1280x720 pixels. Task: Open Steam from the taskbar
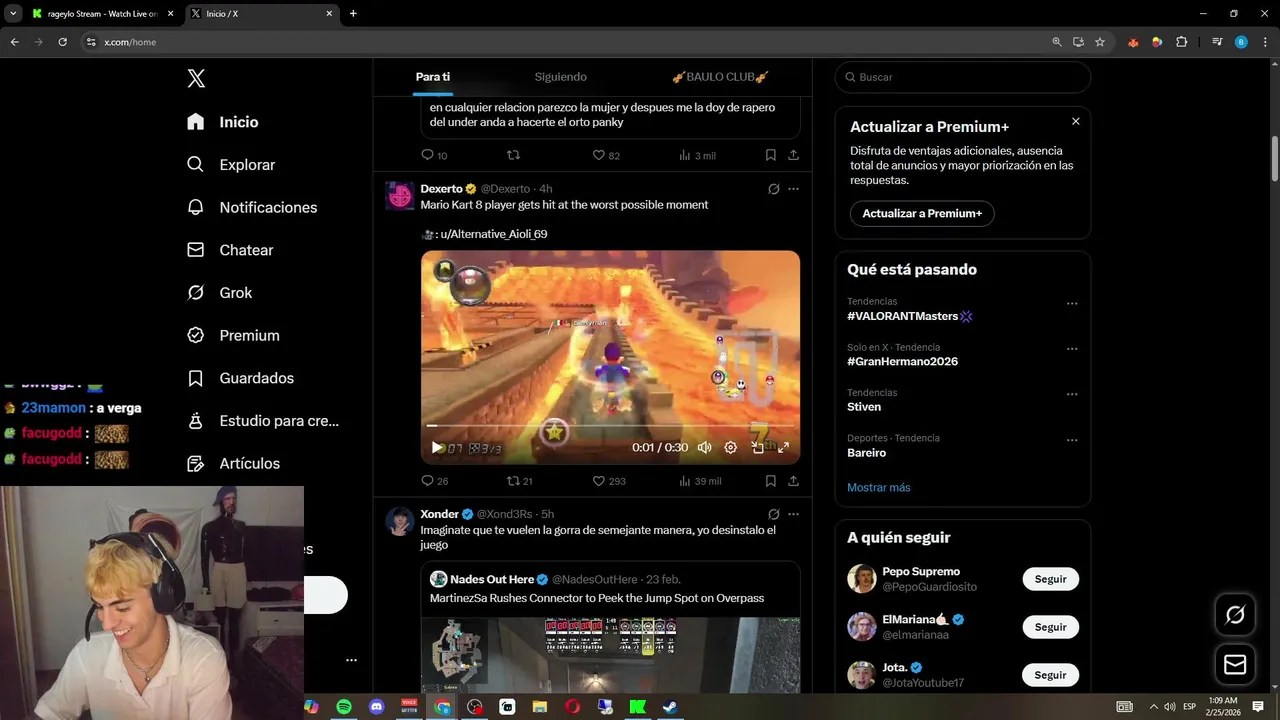coord(670,707)
